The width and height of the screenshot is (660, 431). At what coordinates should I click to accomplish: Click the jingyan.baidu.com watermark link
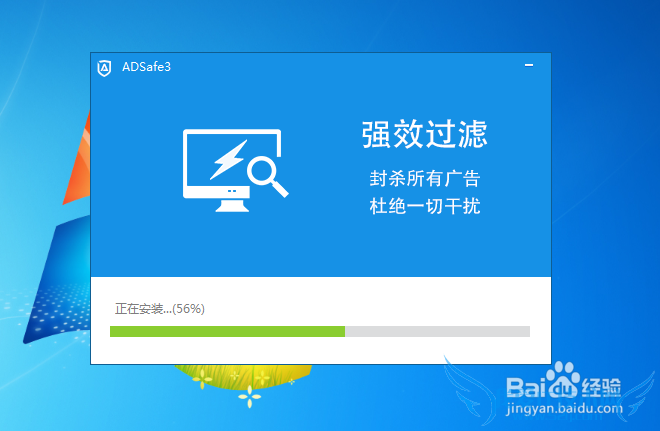pos(564,408)
